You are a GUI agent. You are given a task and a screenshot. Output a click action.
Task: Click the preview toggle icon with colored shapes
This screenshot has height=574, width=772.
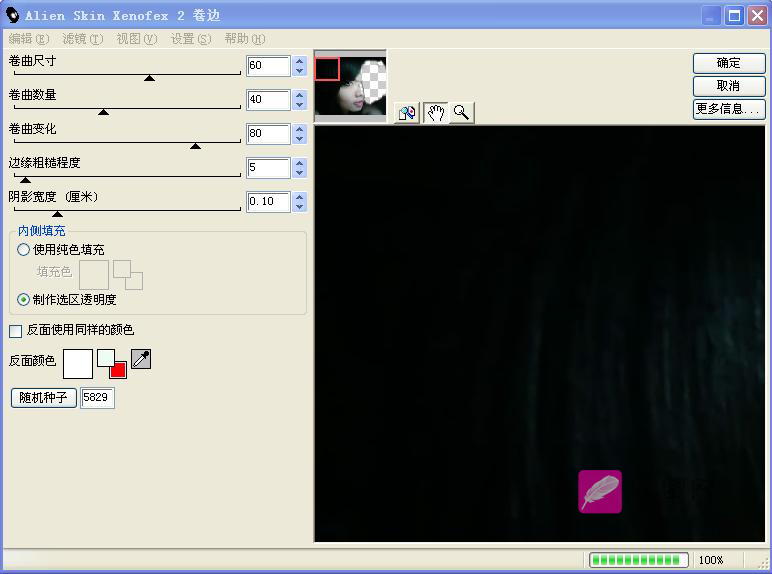coord(407,113)
